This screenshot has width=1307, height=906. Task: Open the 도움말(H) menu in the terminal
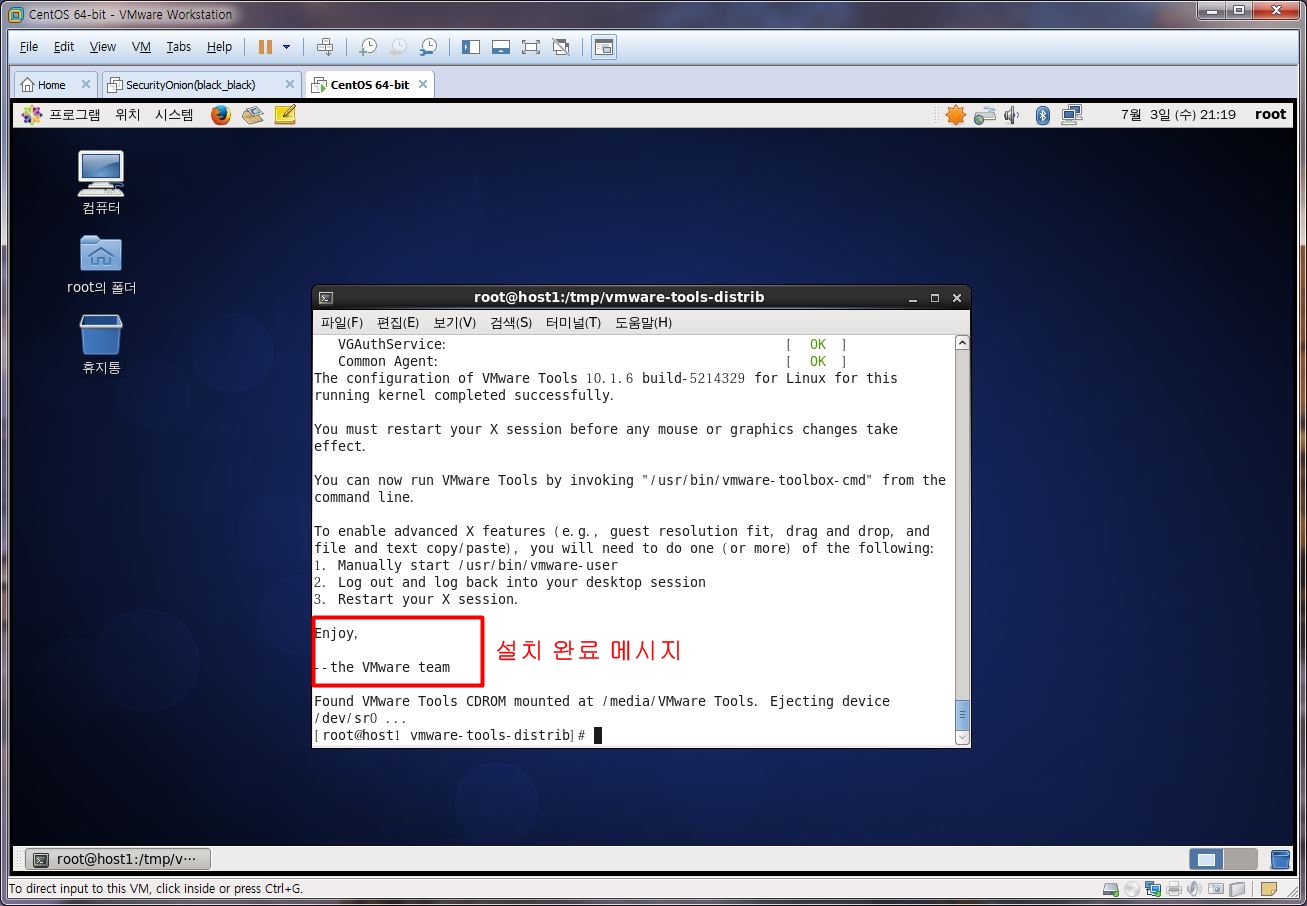643,323
